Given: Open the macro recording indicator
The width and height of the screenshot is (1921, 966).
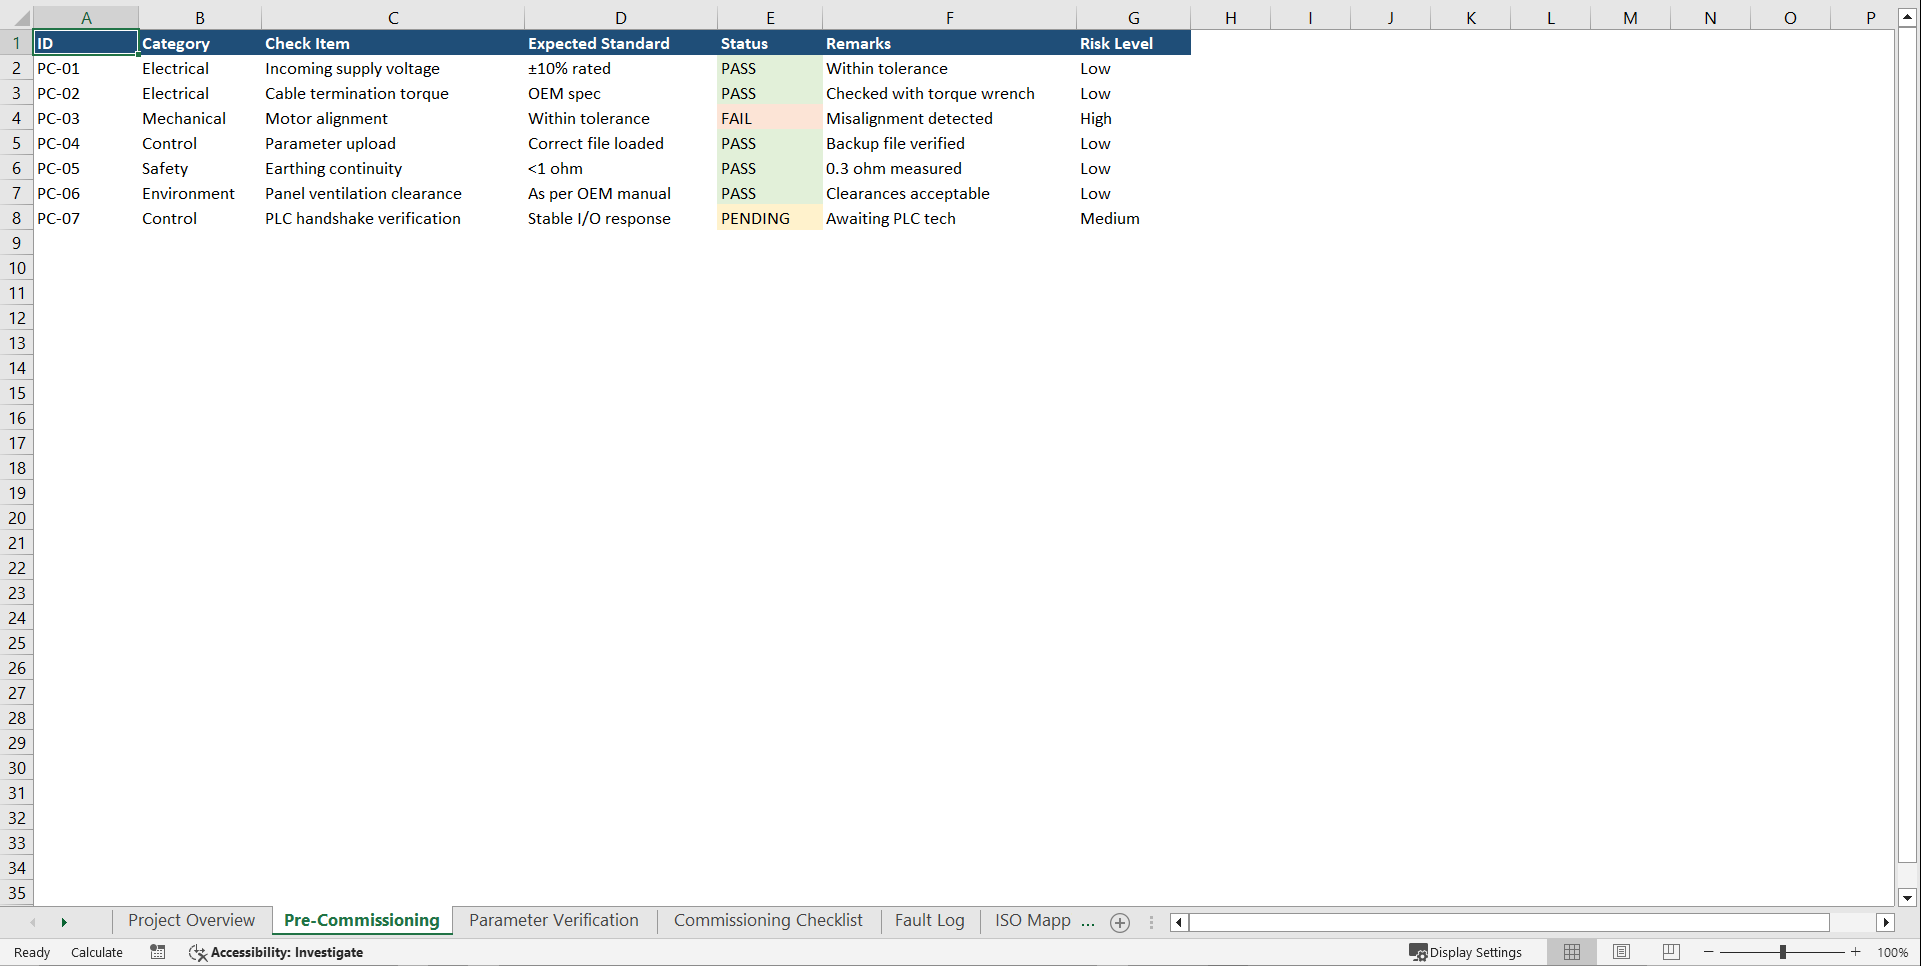Looking at the screenshot, I should (x=157, y=952).
